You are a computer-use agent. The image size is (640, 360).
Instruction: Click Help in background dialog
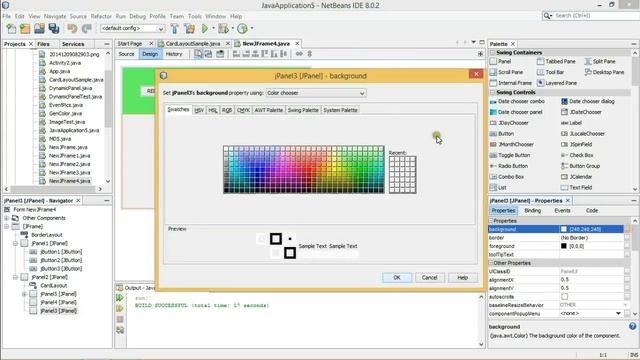(462, 278)
